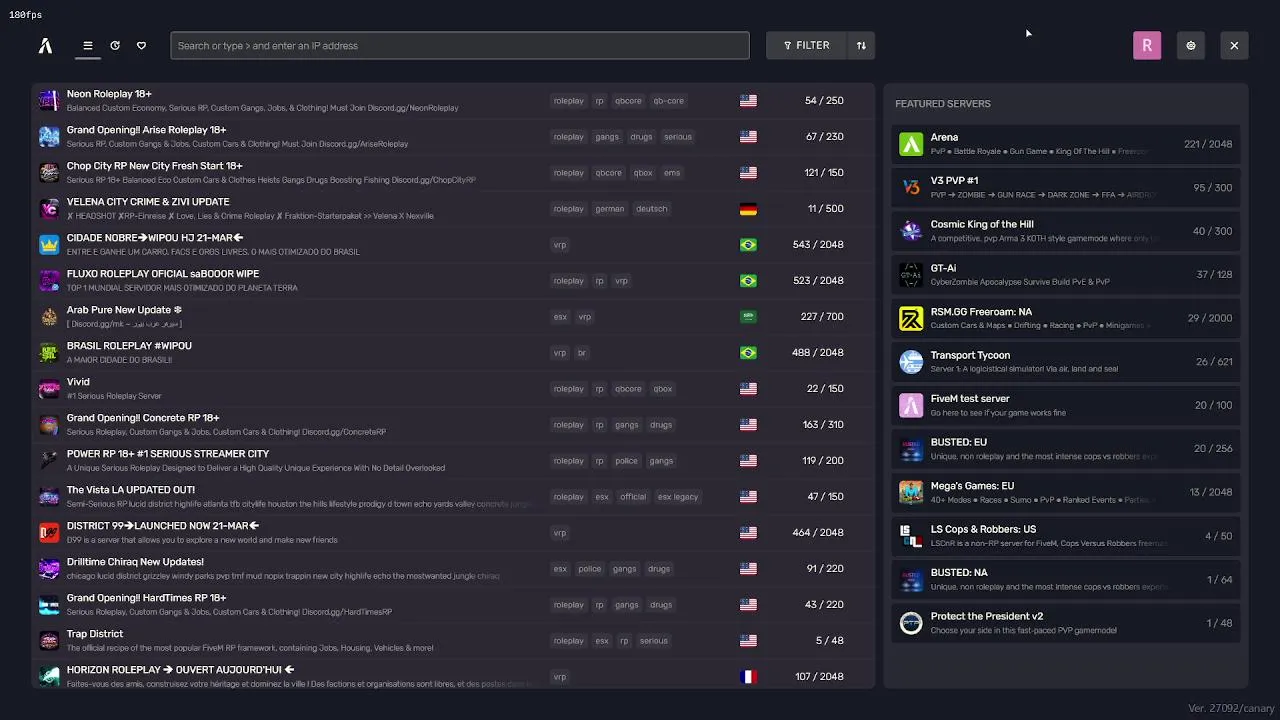
Task: Open the sort order button
Action: (861, 45)
